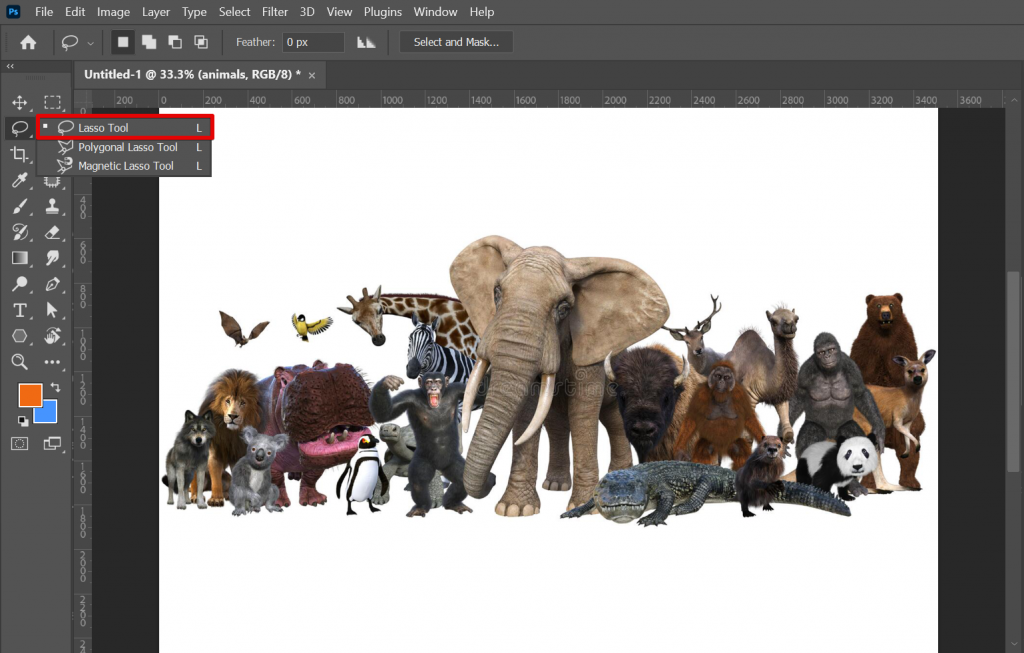Select the Brush tool

[x=20, y=206]
